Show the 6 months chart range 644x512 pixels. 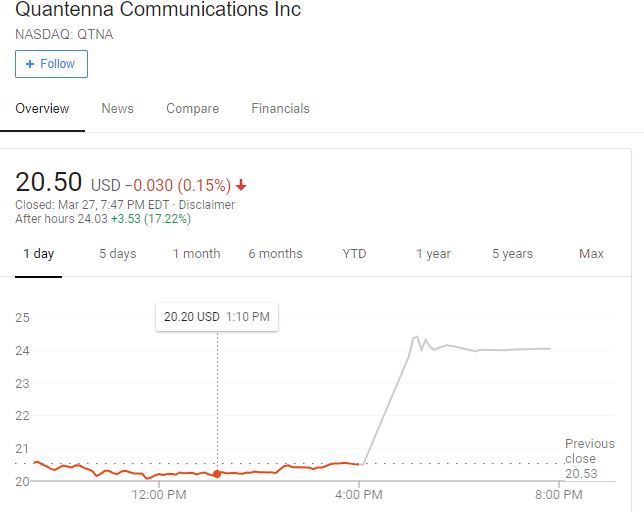pyautogui.click(x=276, y=254)
